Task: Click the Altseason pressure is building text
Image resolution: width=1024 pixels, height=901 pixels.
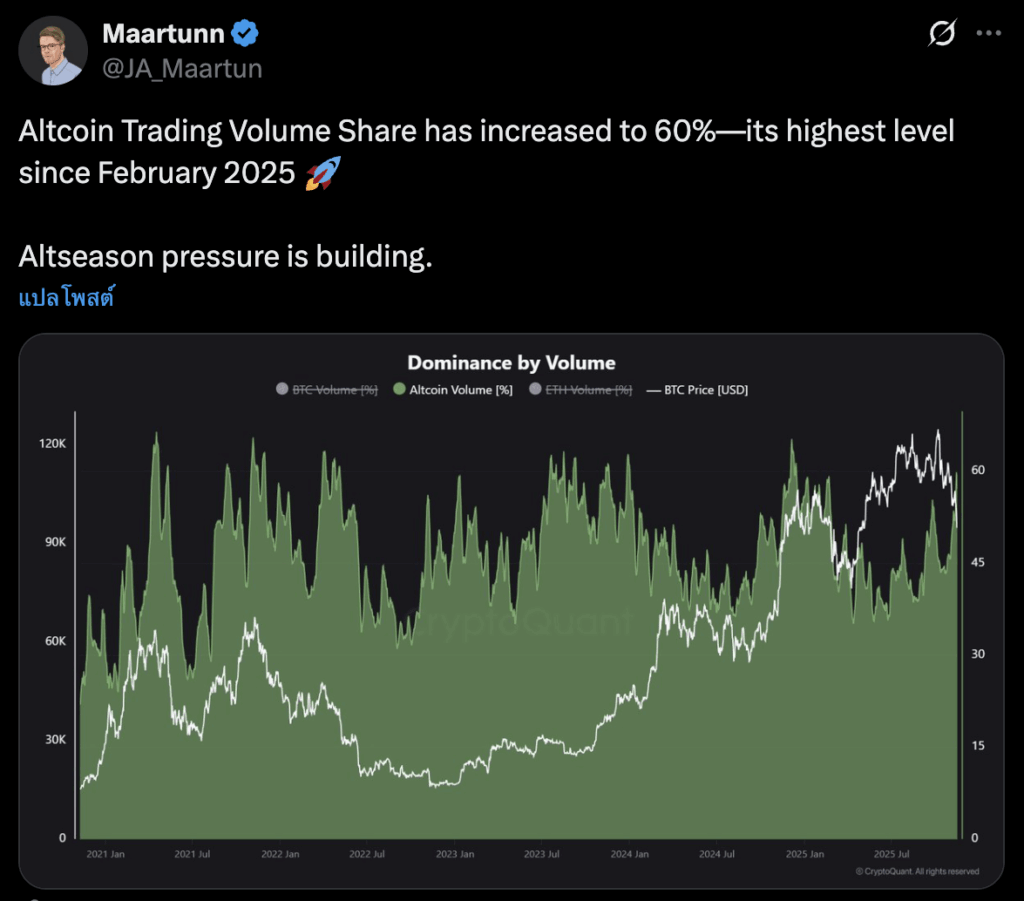Action: (x=225, y=257)
